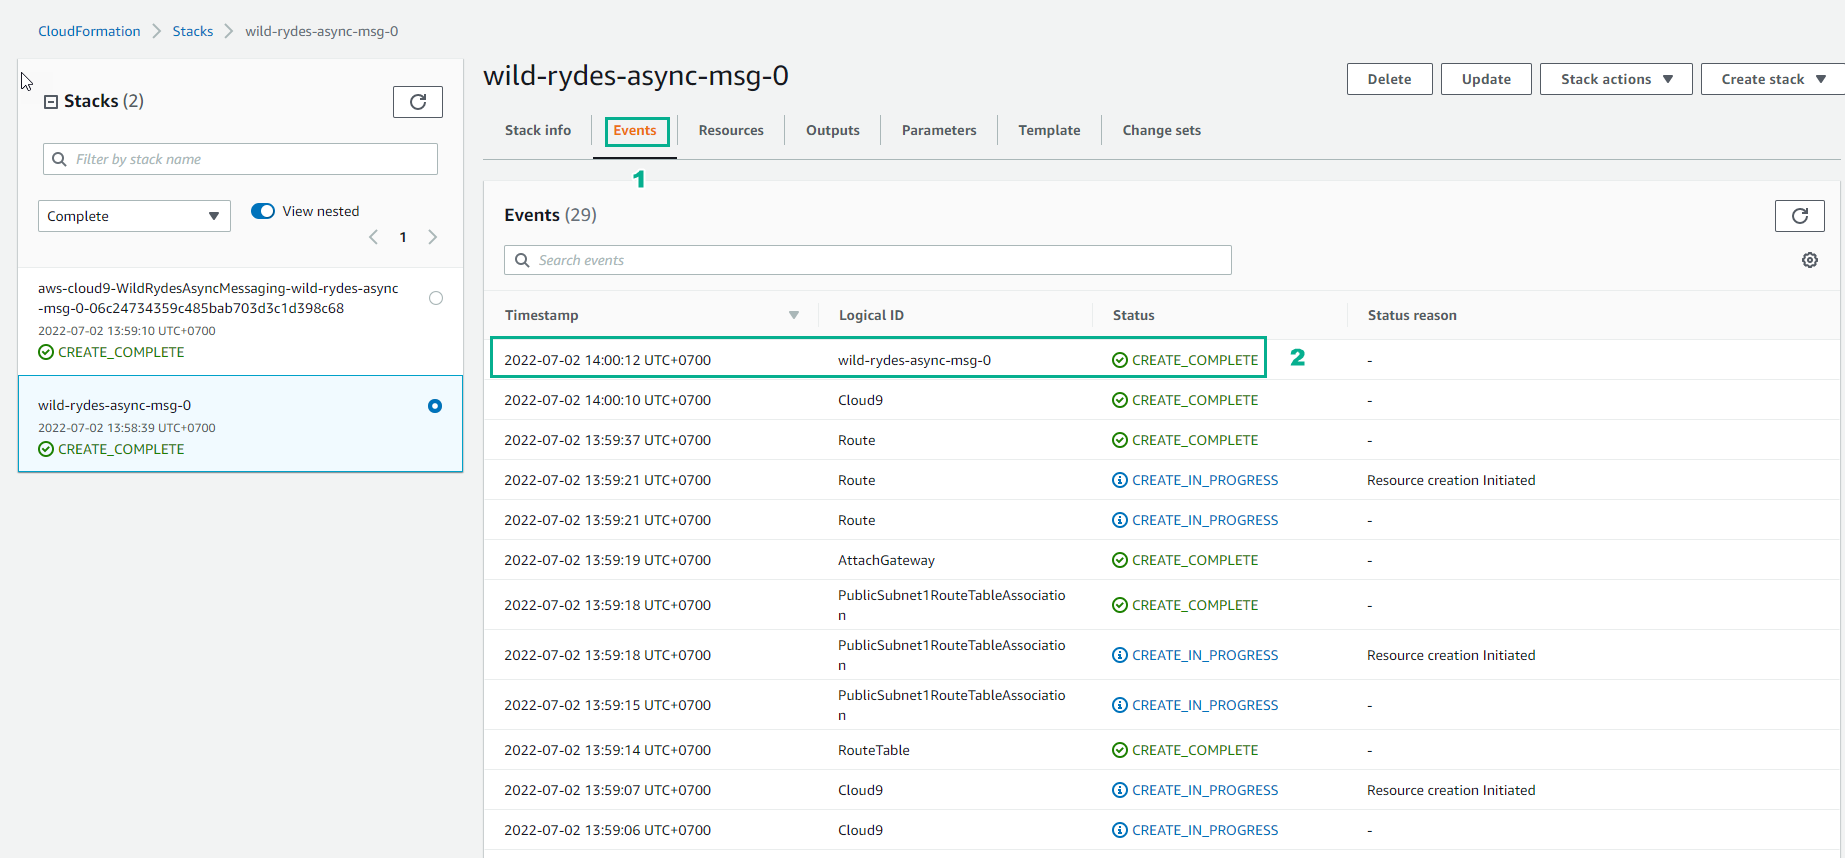
Task: Click timestamp 2022-07-02 14:00:12 in events
Action: [x=607, y=360]
